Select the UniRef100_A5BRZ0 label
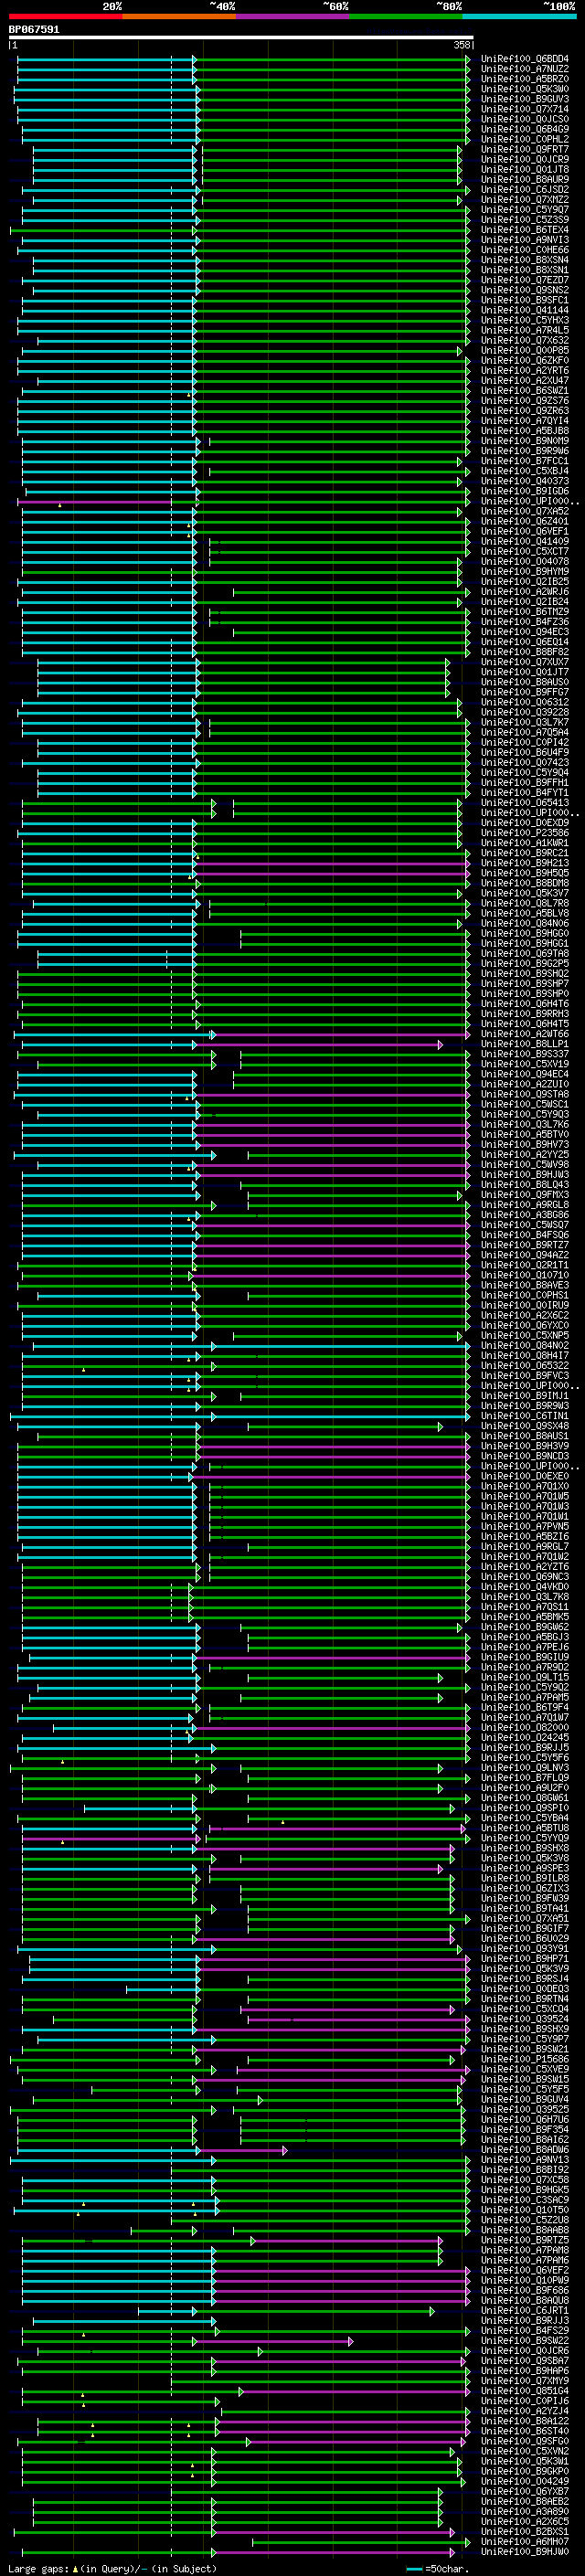The height and width of the screenshot is (2576, 585). pyautogui.click(x=525, y=79)
